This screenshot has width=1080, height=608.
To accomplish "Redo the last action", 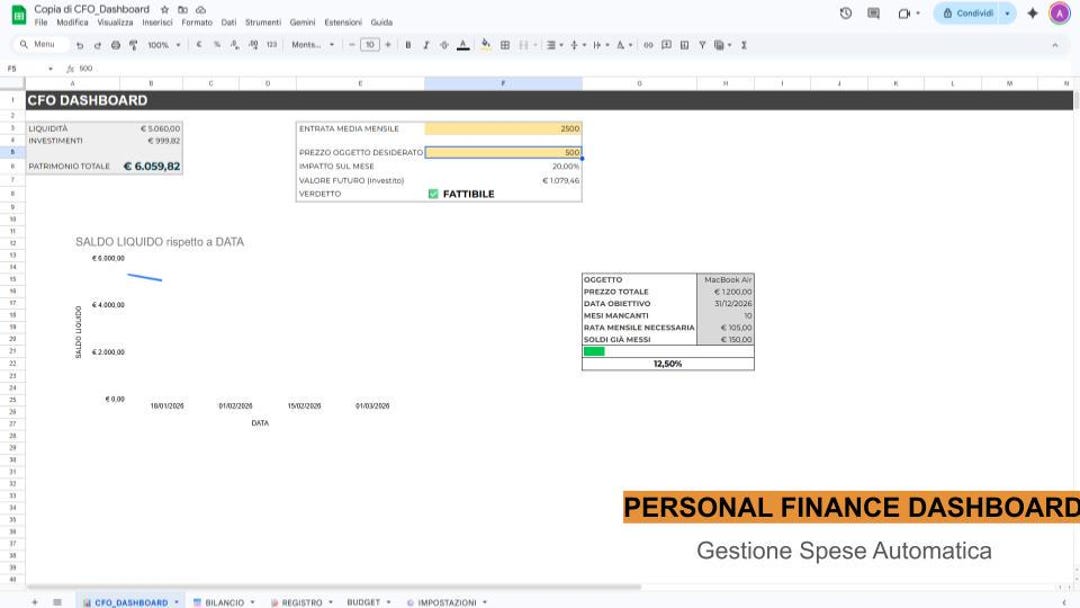I will pos(97,45).
